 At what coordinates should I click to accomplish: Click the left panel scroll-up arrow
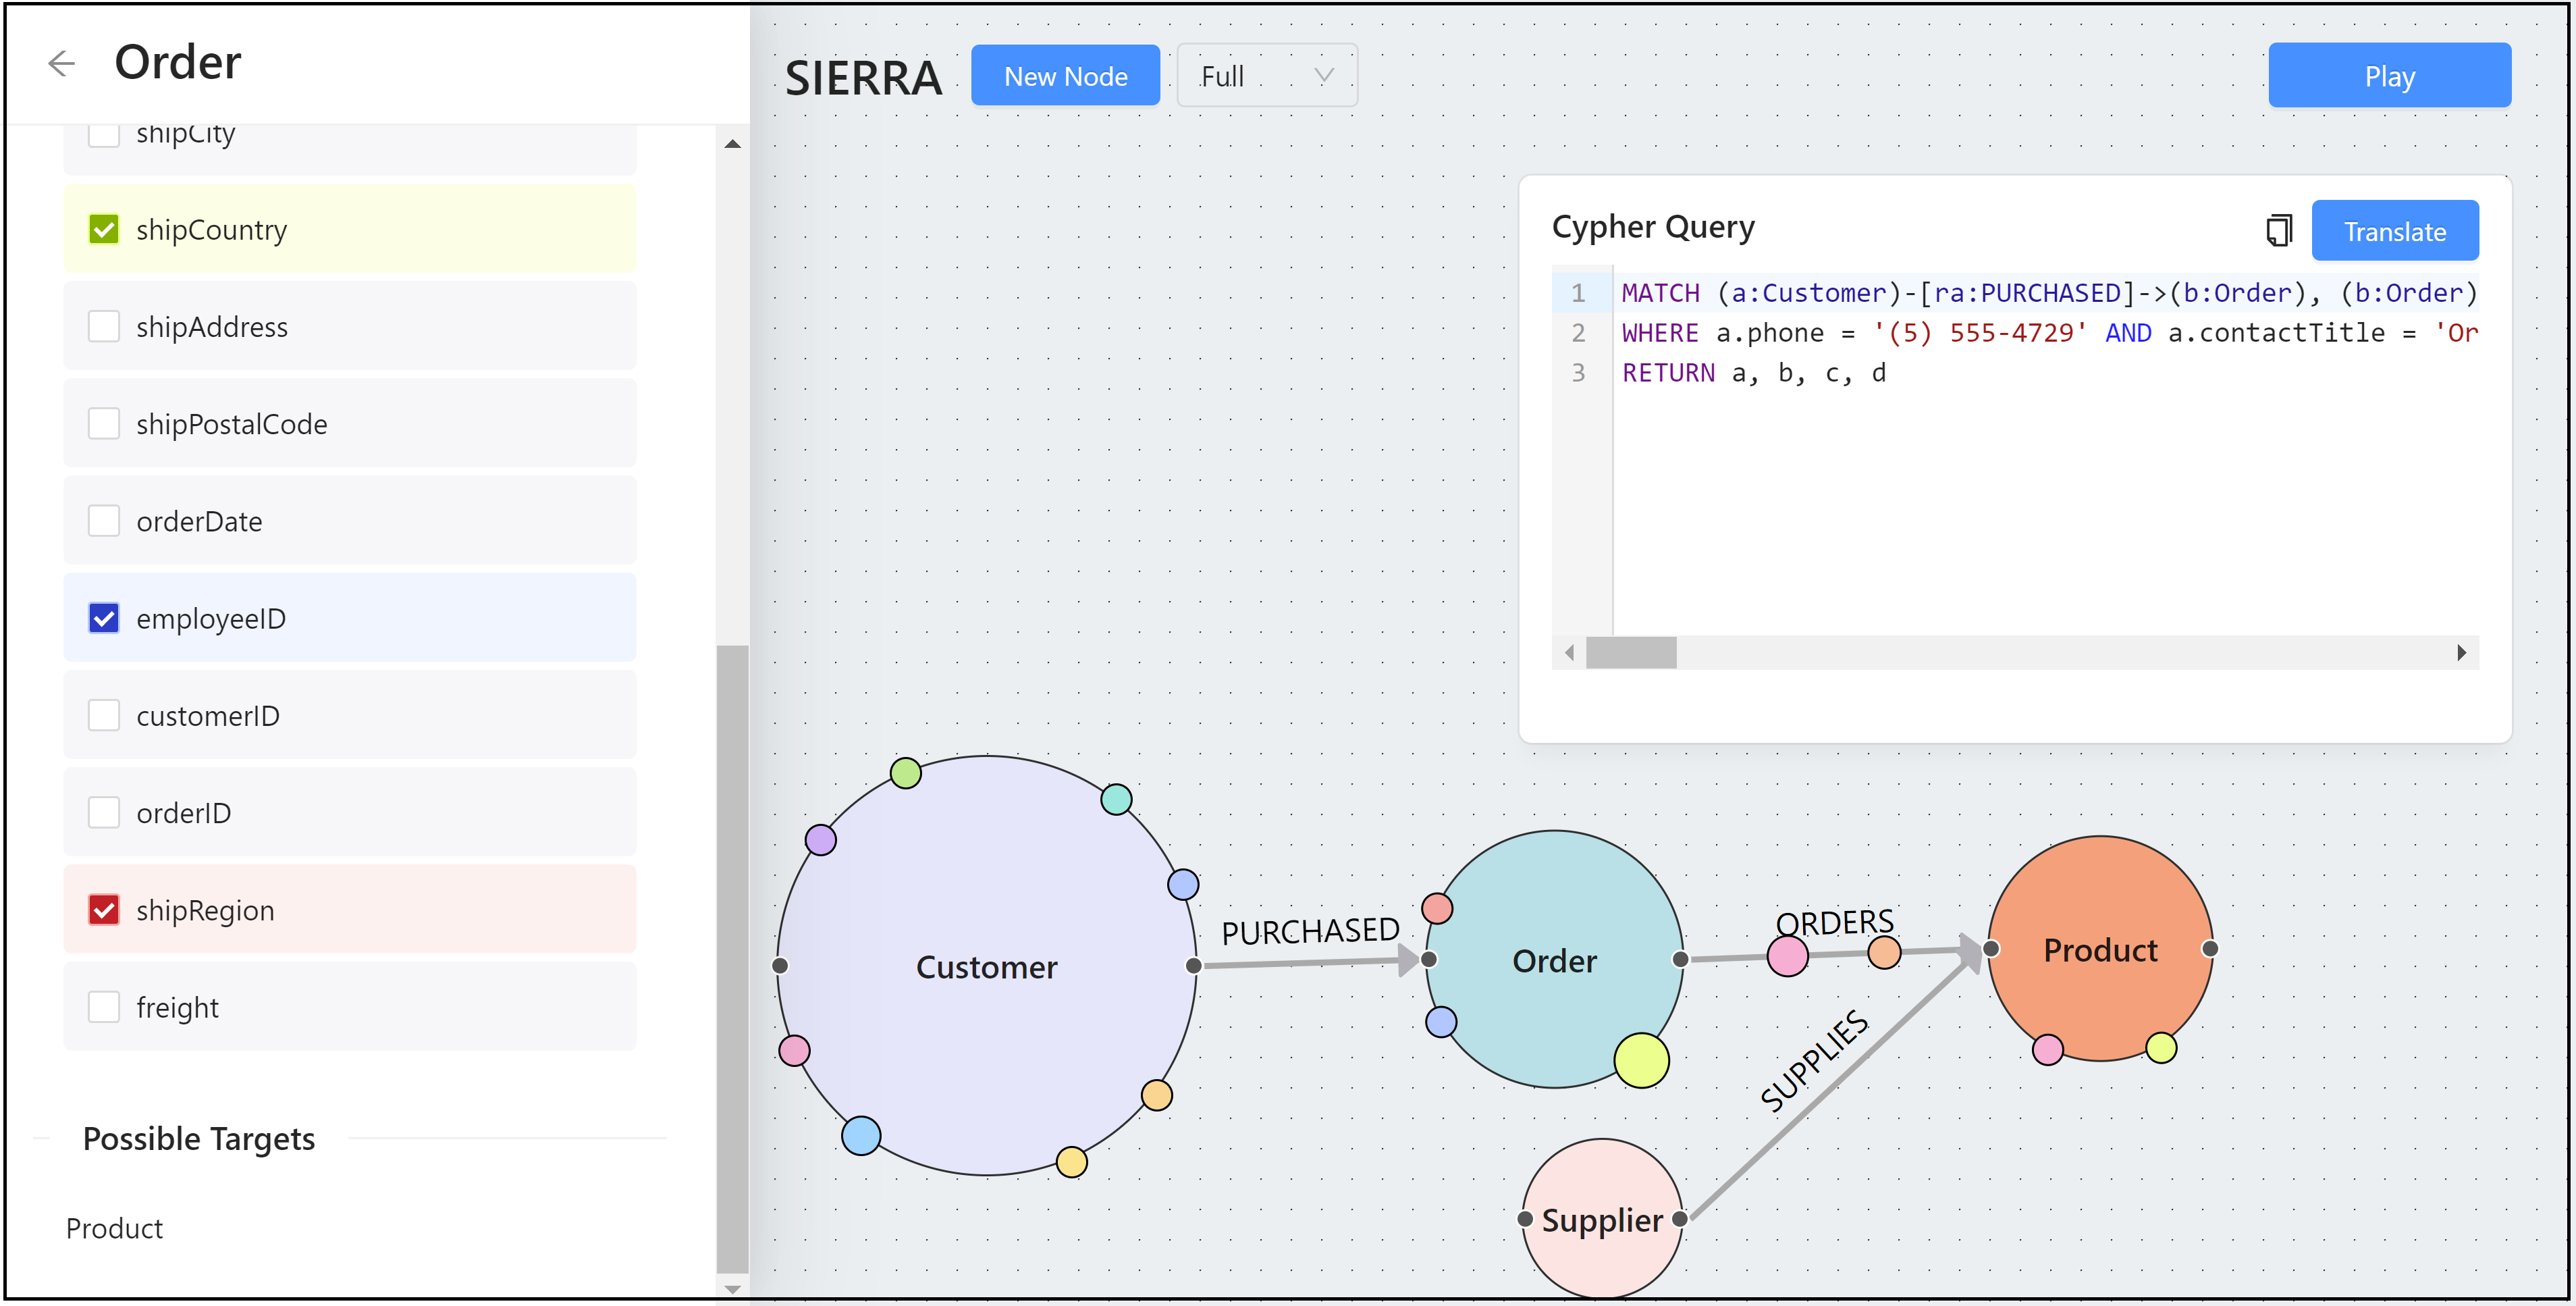click(732, 144)
